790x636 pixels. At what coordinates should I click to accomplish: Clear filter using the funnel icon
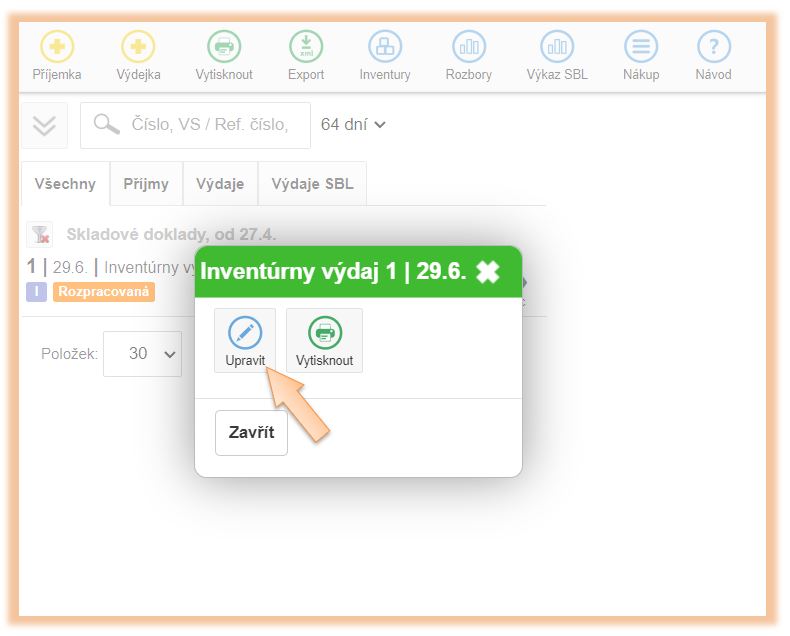[x=39, y=235]
